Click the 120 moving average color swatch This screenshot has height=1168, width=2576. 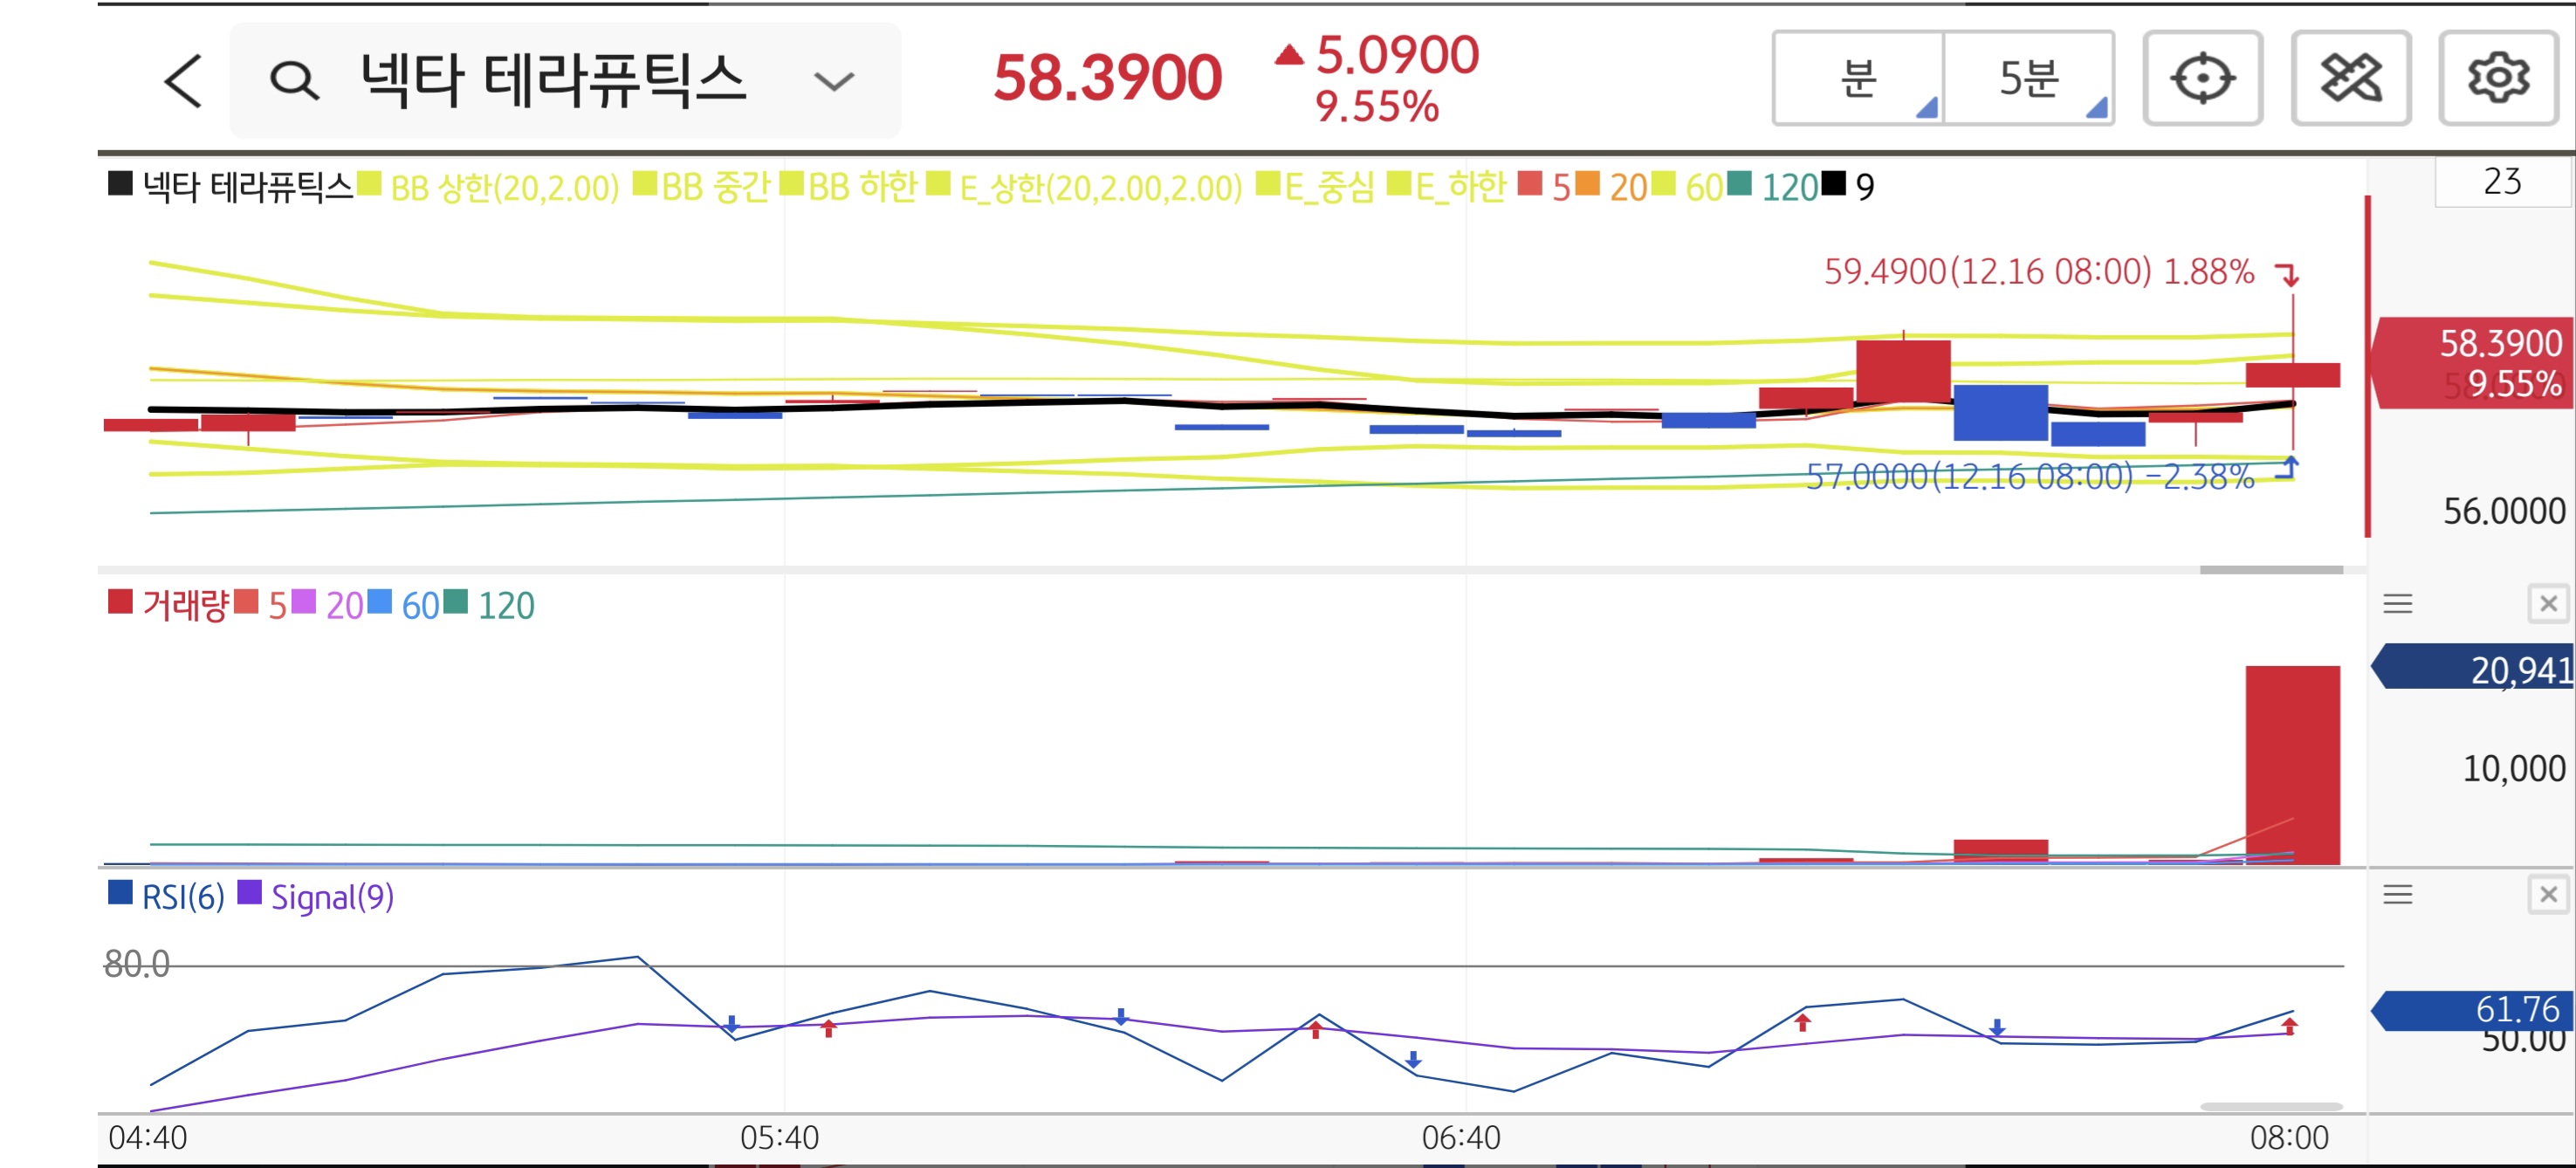tap(1739, 185)
